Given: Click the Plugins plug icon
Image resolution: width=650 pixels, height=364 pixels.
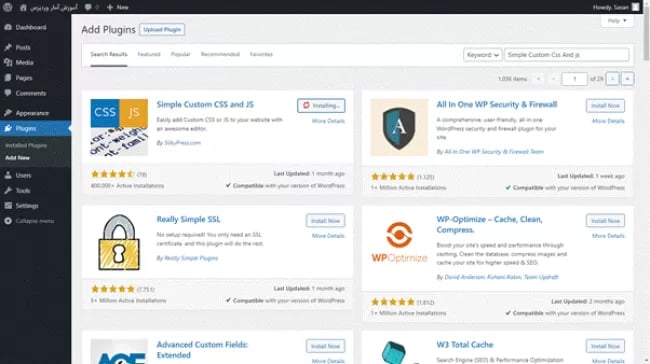Looking at the screenshot, I should (x=8, y=129).
